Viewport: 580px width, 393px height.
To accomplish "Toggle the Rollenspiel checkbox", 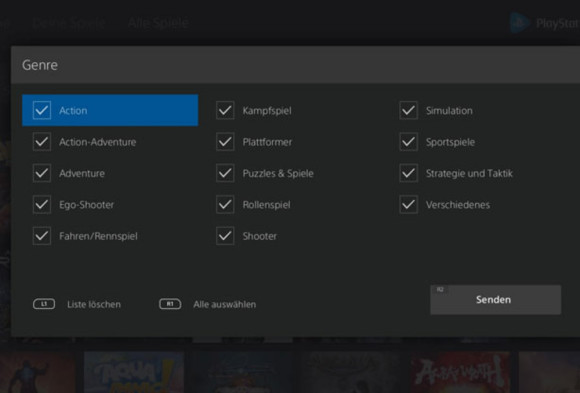I will 225,205.
